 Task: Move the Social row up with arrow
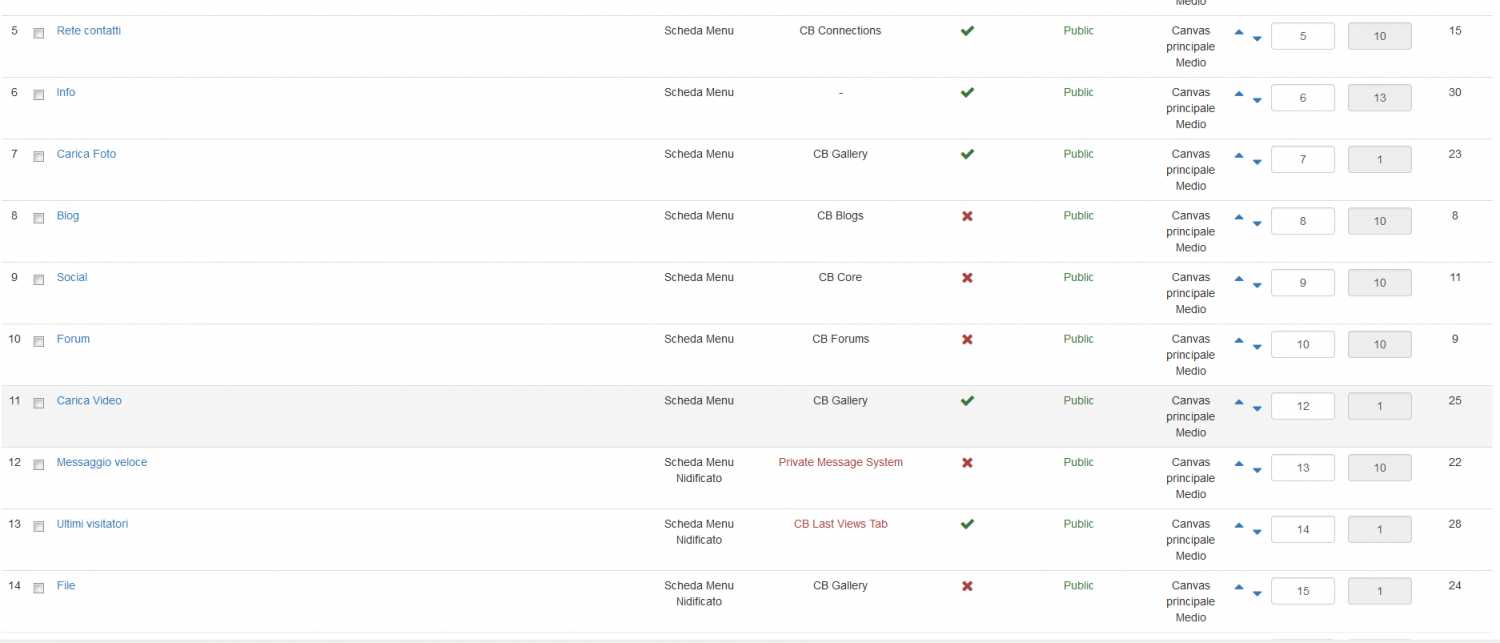click(1239, 279)
